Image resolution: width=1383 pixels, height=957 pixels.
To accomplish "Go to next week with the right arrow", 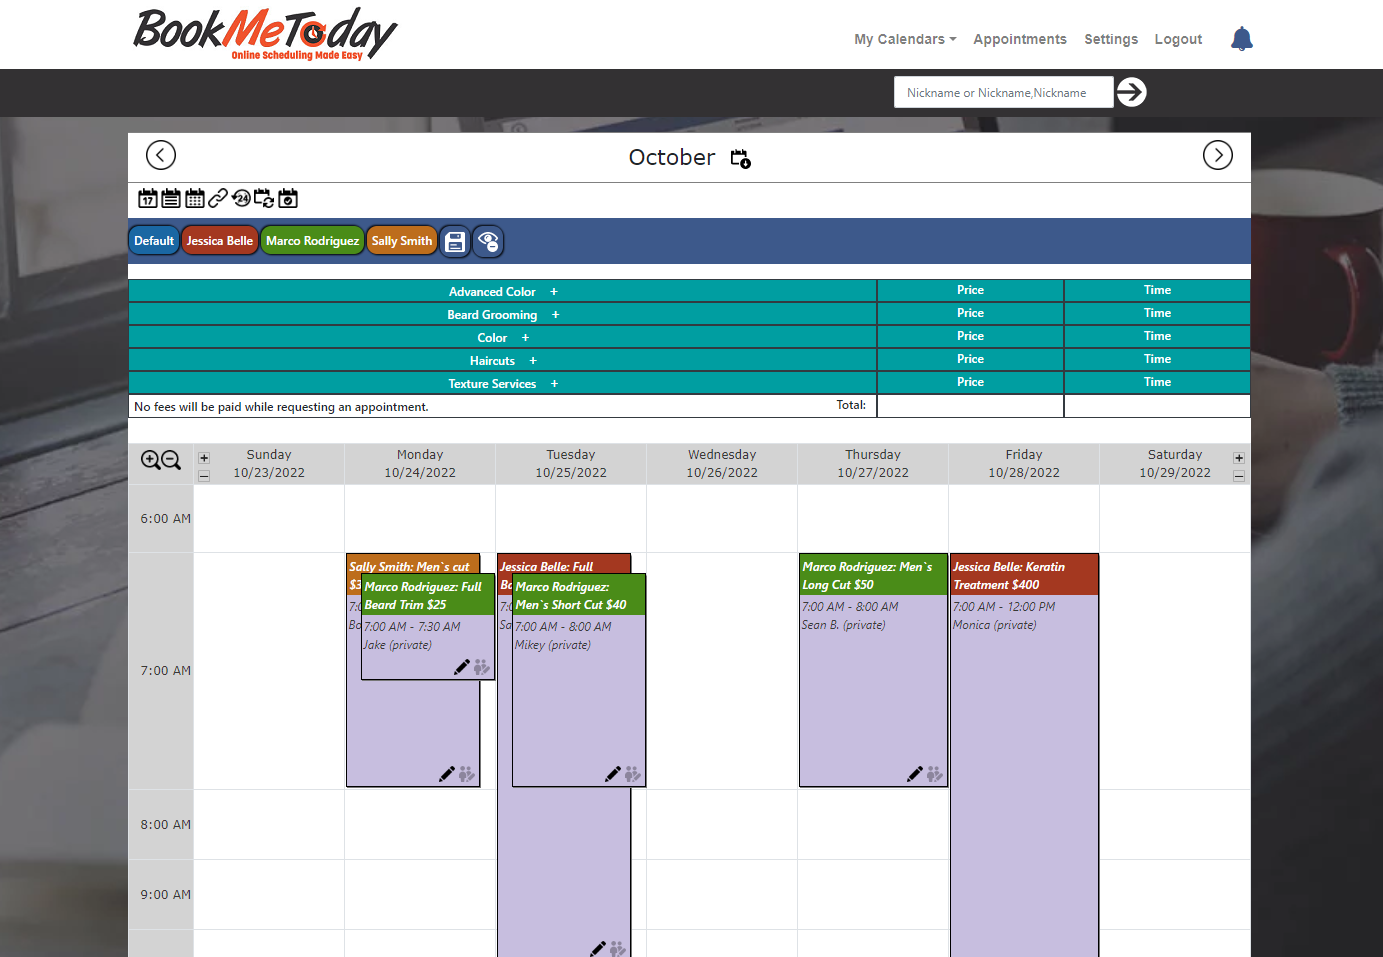I will coord(1217,155).
